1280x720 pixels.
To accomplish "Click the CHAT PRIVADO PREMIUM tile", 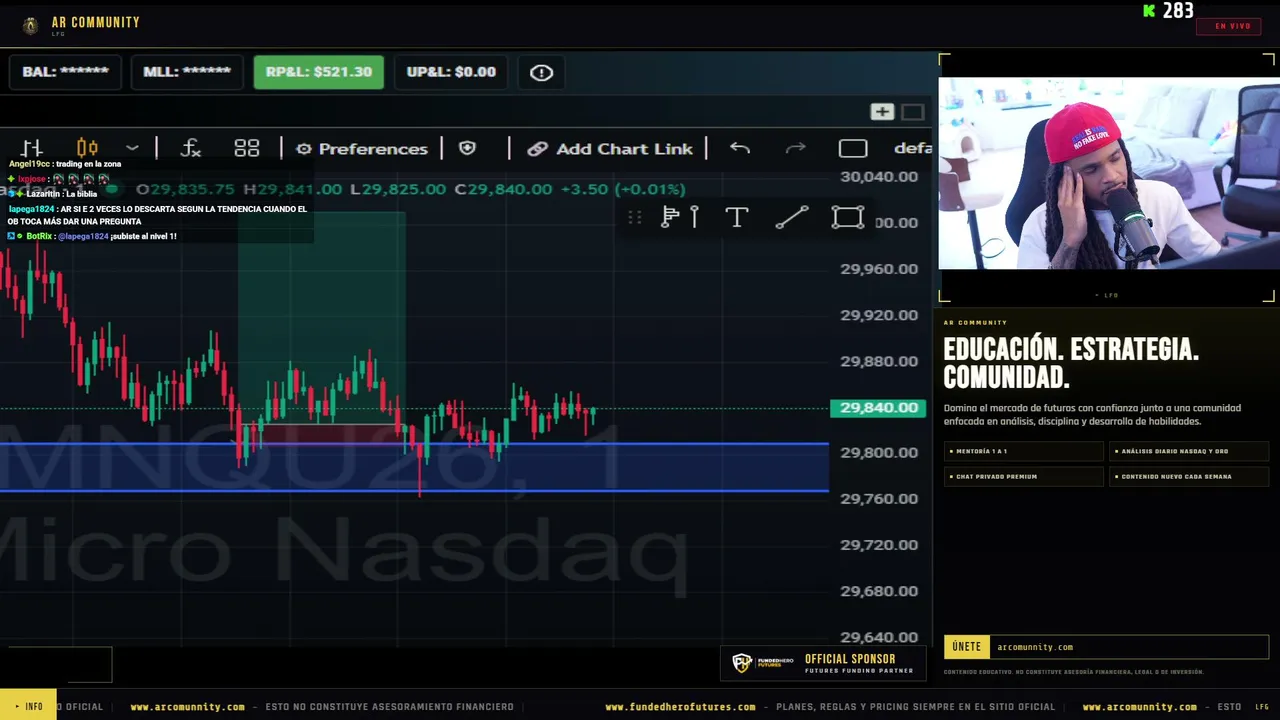I will point(1024,477).
